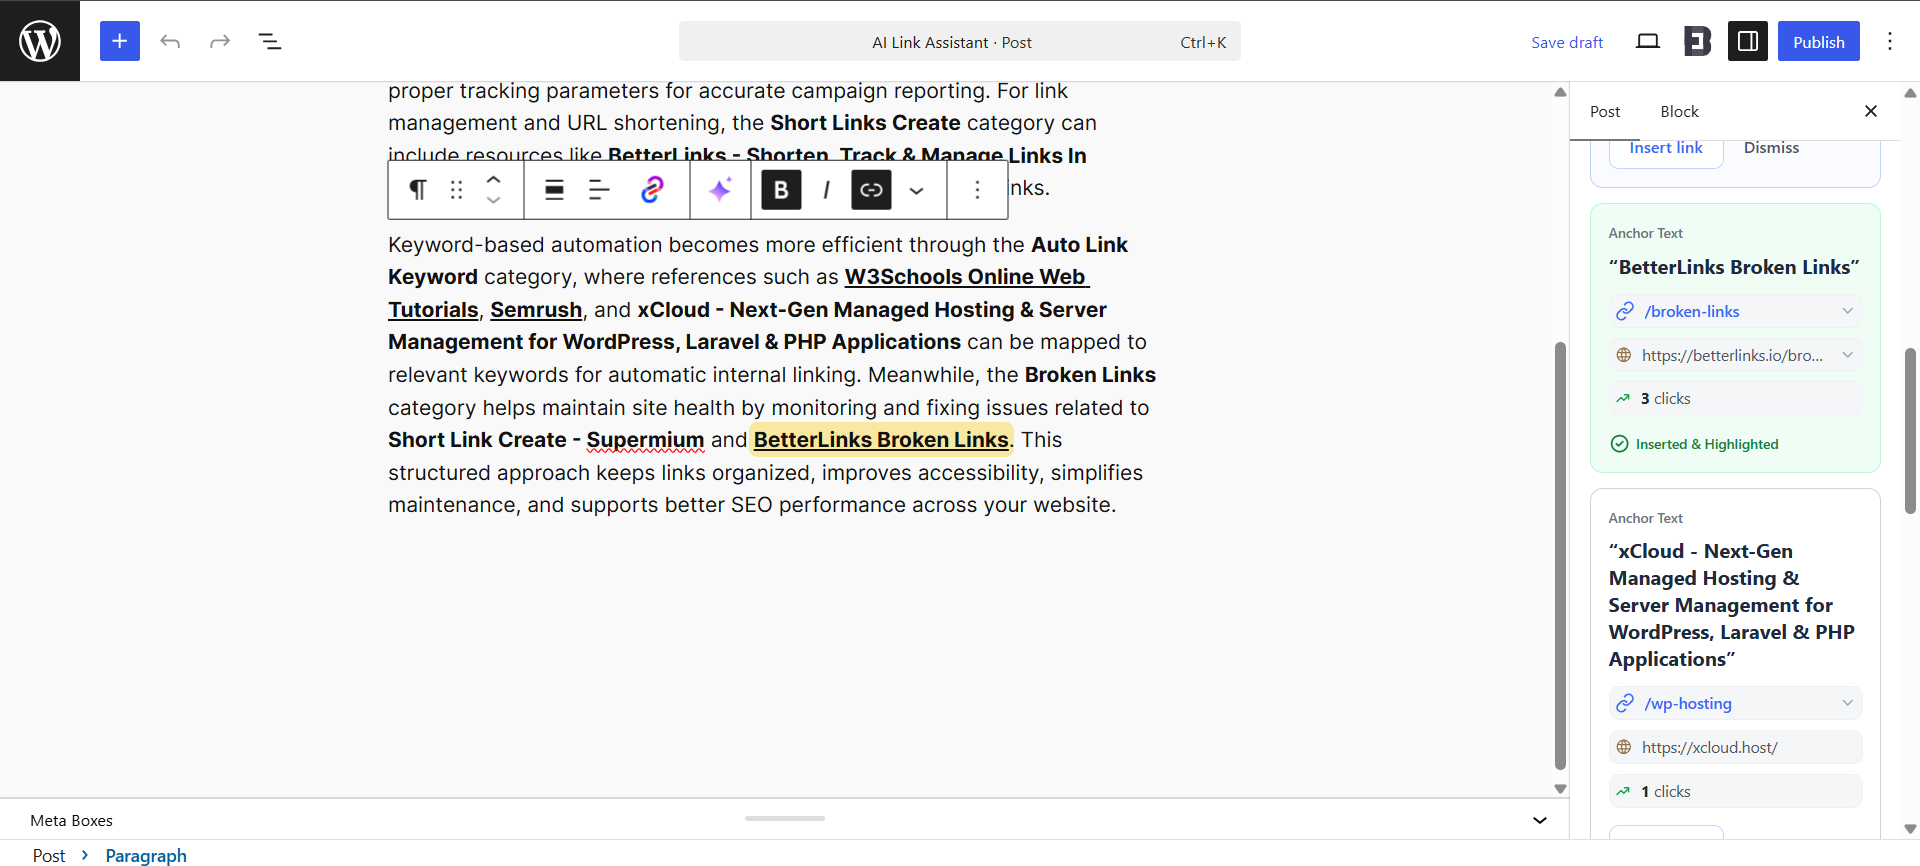This screenshot has height=866, width=1920.
Task: Toggle the Settings sidebar
Action: tap(1748, 41)
